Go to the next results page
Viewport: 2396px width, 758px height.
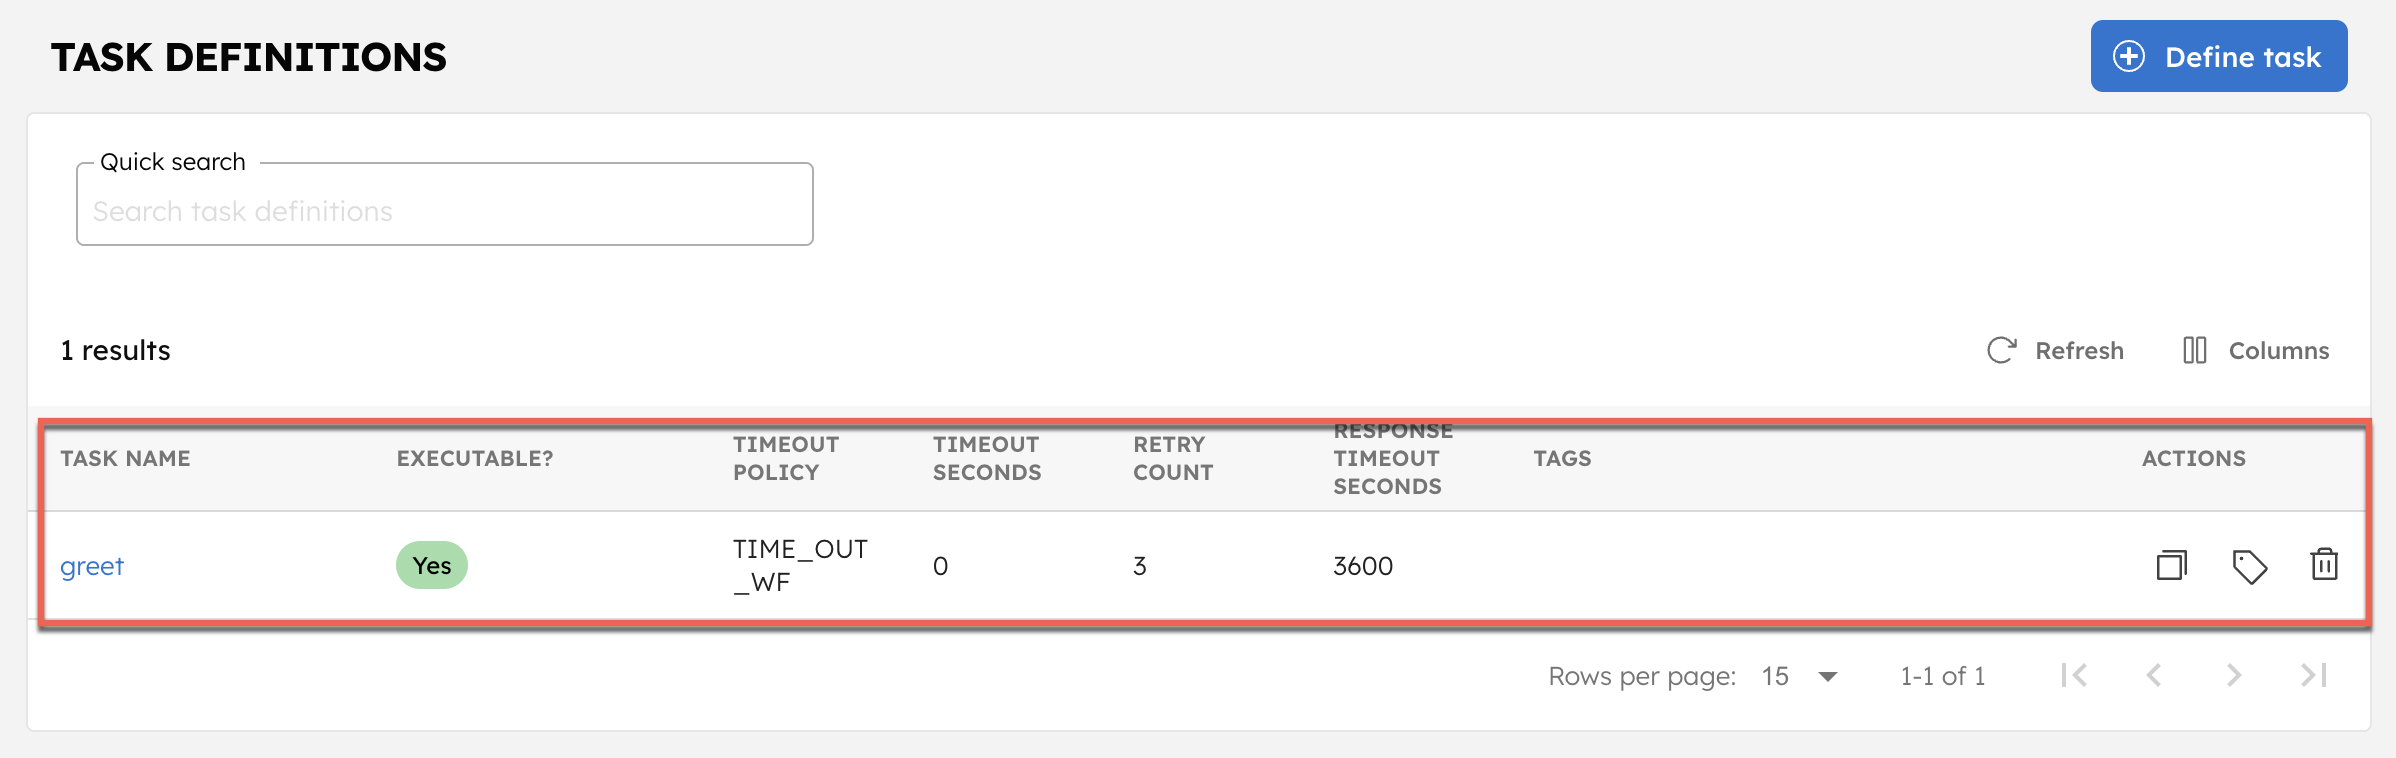[x=2233, y=676]
